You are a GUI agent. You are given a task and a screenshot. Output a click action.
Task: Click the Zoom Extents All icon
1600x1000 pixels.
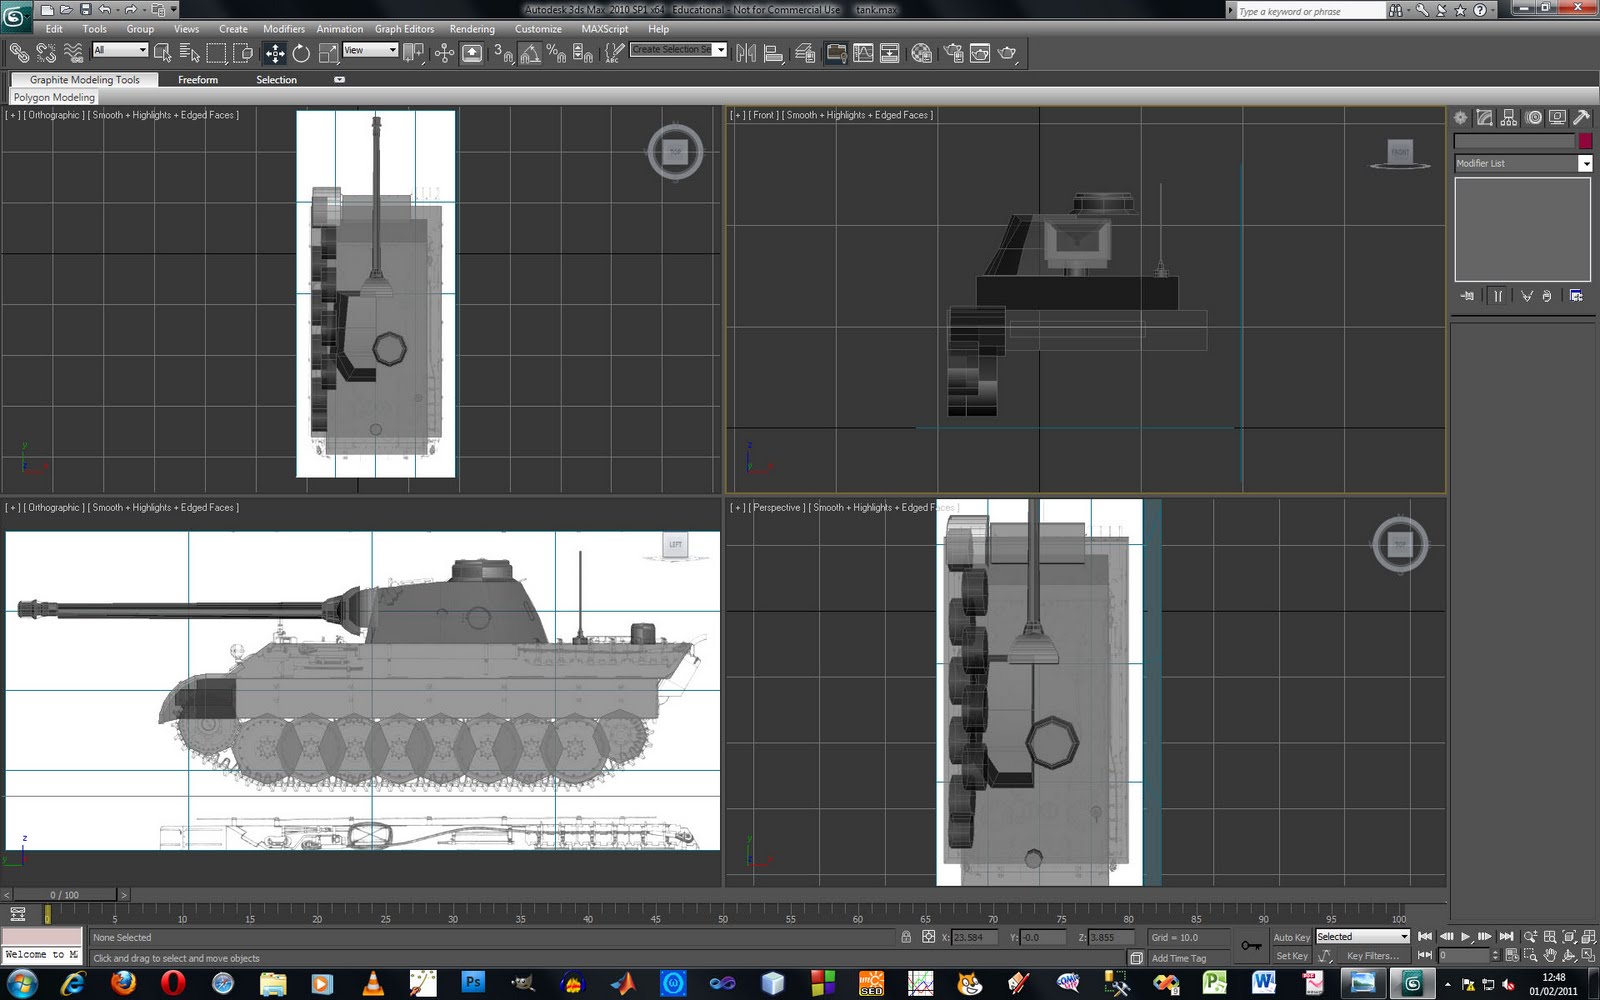(1589, 937)
